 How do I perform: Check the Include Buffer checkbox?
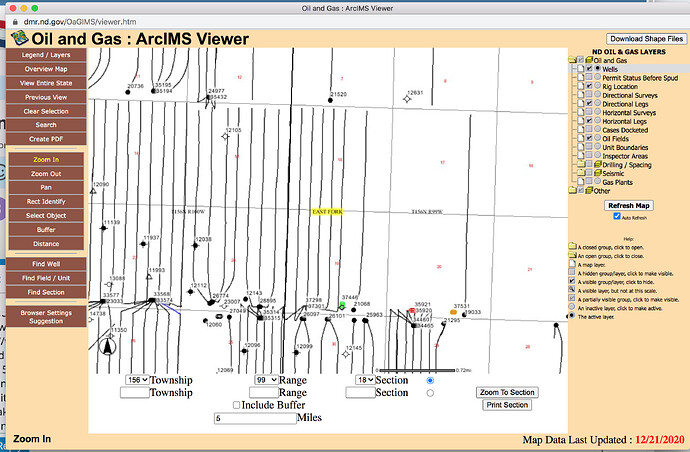[x=236, y=405]
